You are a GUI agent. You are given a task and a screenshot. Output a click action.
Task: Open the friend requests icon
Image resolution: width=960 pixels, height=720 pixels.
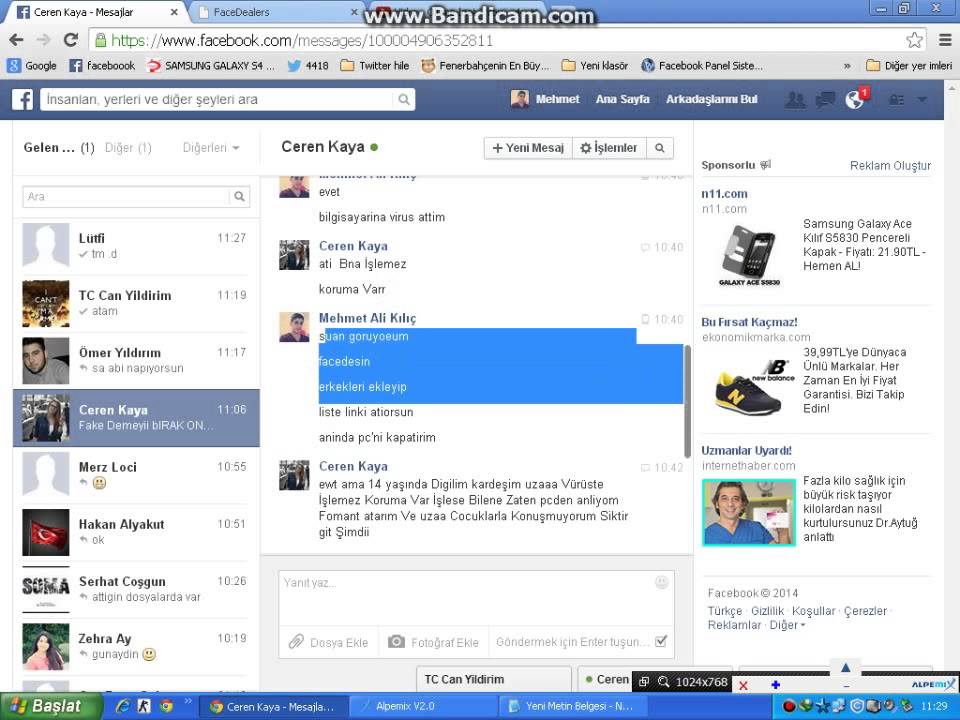click(x=795, y=99)
